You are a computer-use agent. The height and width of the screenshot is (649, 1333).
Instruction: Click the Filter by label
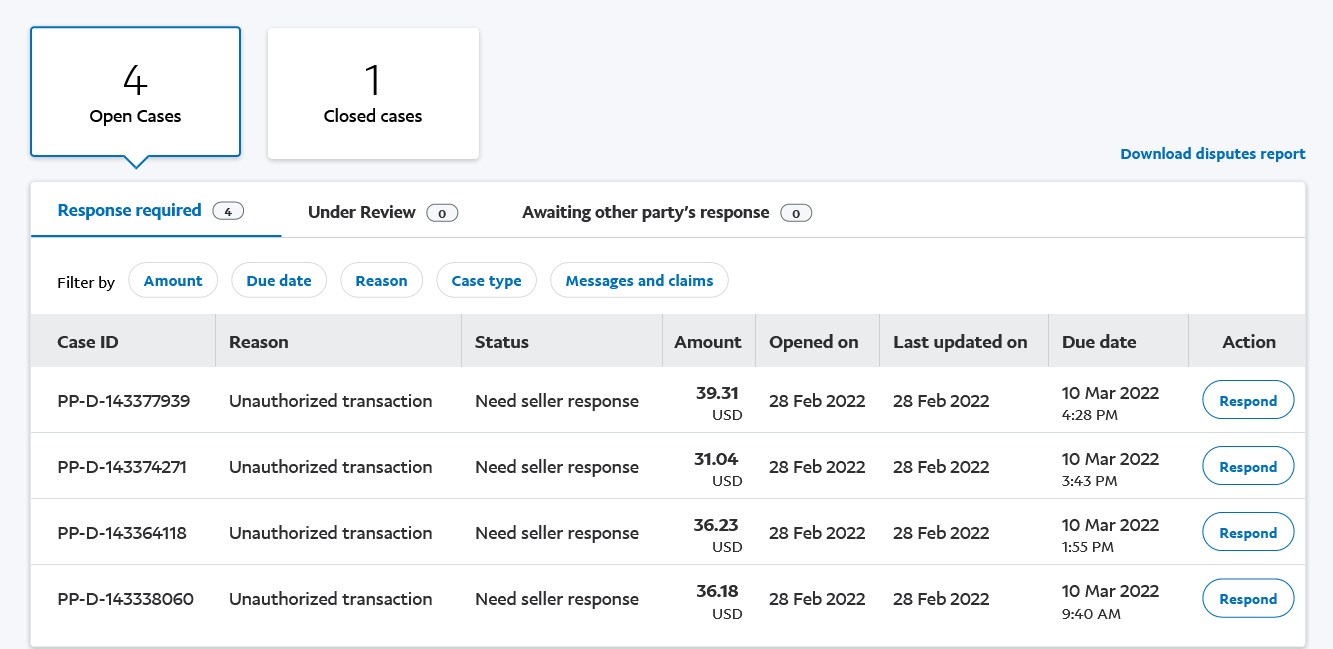click(86, 283)
